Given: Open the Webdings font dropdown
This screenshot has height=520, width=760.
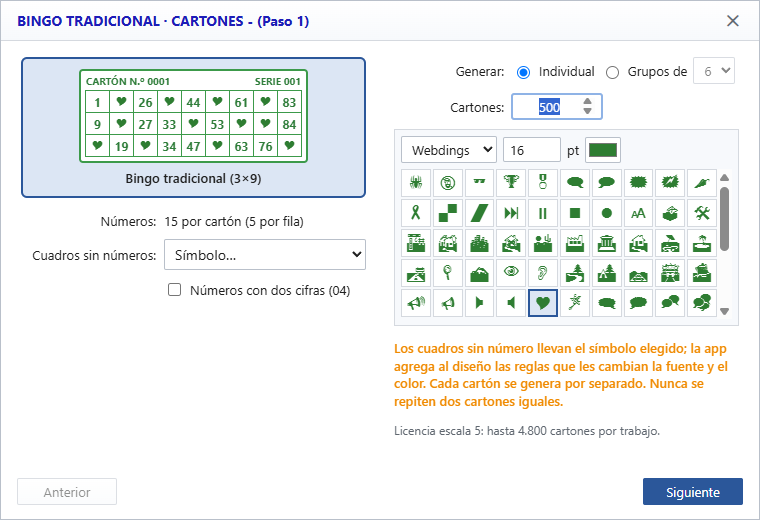Looking at the screenshot, I should click(x=449, y=150).
